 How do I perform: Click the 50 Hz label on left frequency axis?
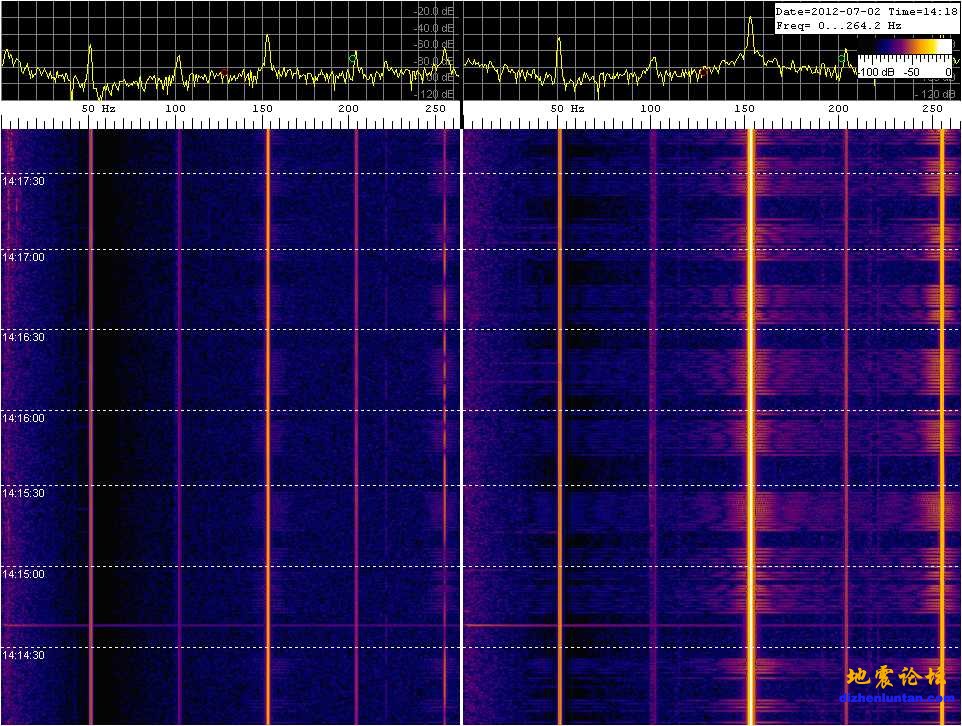point(98,109)
